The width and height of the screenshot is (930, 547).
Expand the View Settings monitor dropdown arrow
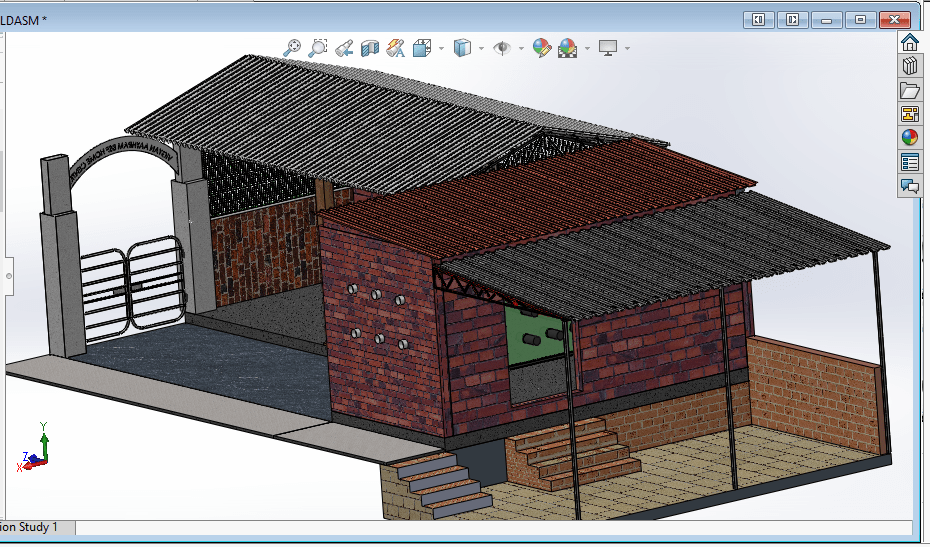[x=626, y=48]
